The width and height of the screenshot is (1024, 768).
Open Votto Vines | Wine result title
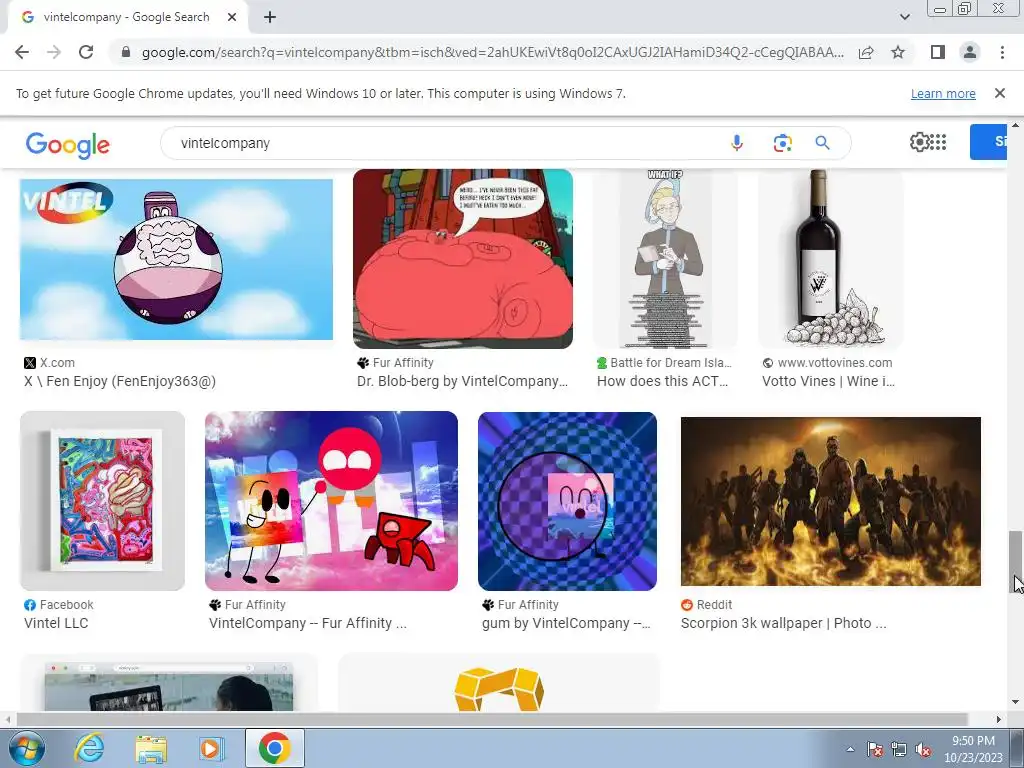pos(828,381)
